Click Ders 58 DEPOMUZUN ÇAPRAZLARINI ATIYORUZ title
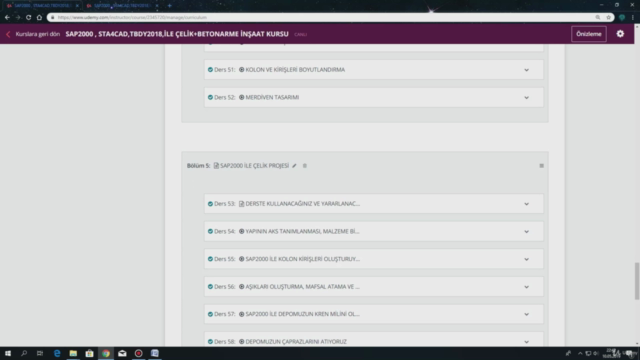Image resolution: width=640 pixels, height=360 pixels. pos(296,342)
